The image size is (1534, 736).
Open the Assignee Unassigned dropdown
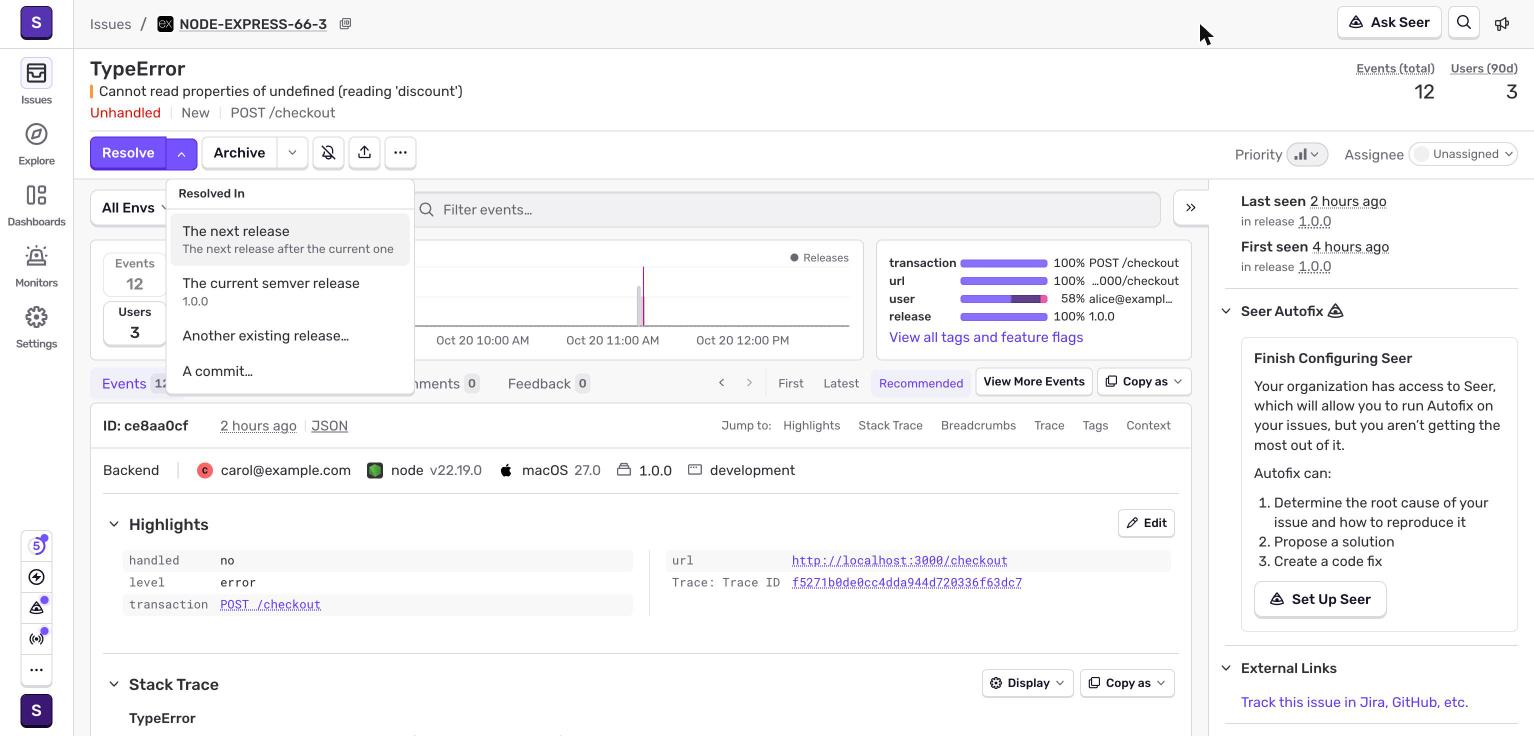[x=1463, y=154]
